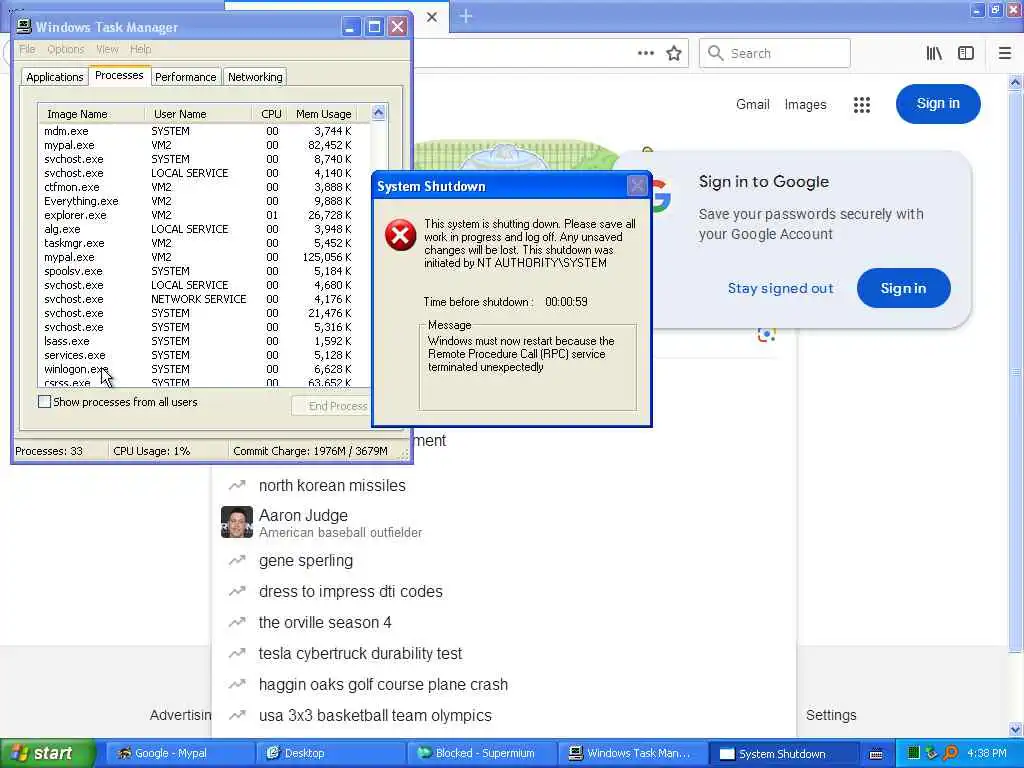Switch to the Networking tab
1024x768 pixels.
tap(255, 77)
